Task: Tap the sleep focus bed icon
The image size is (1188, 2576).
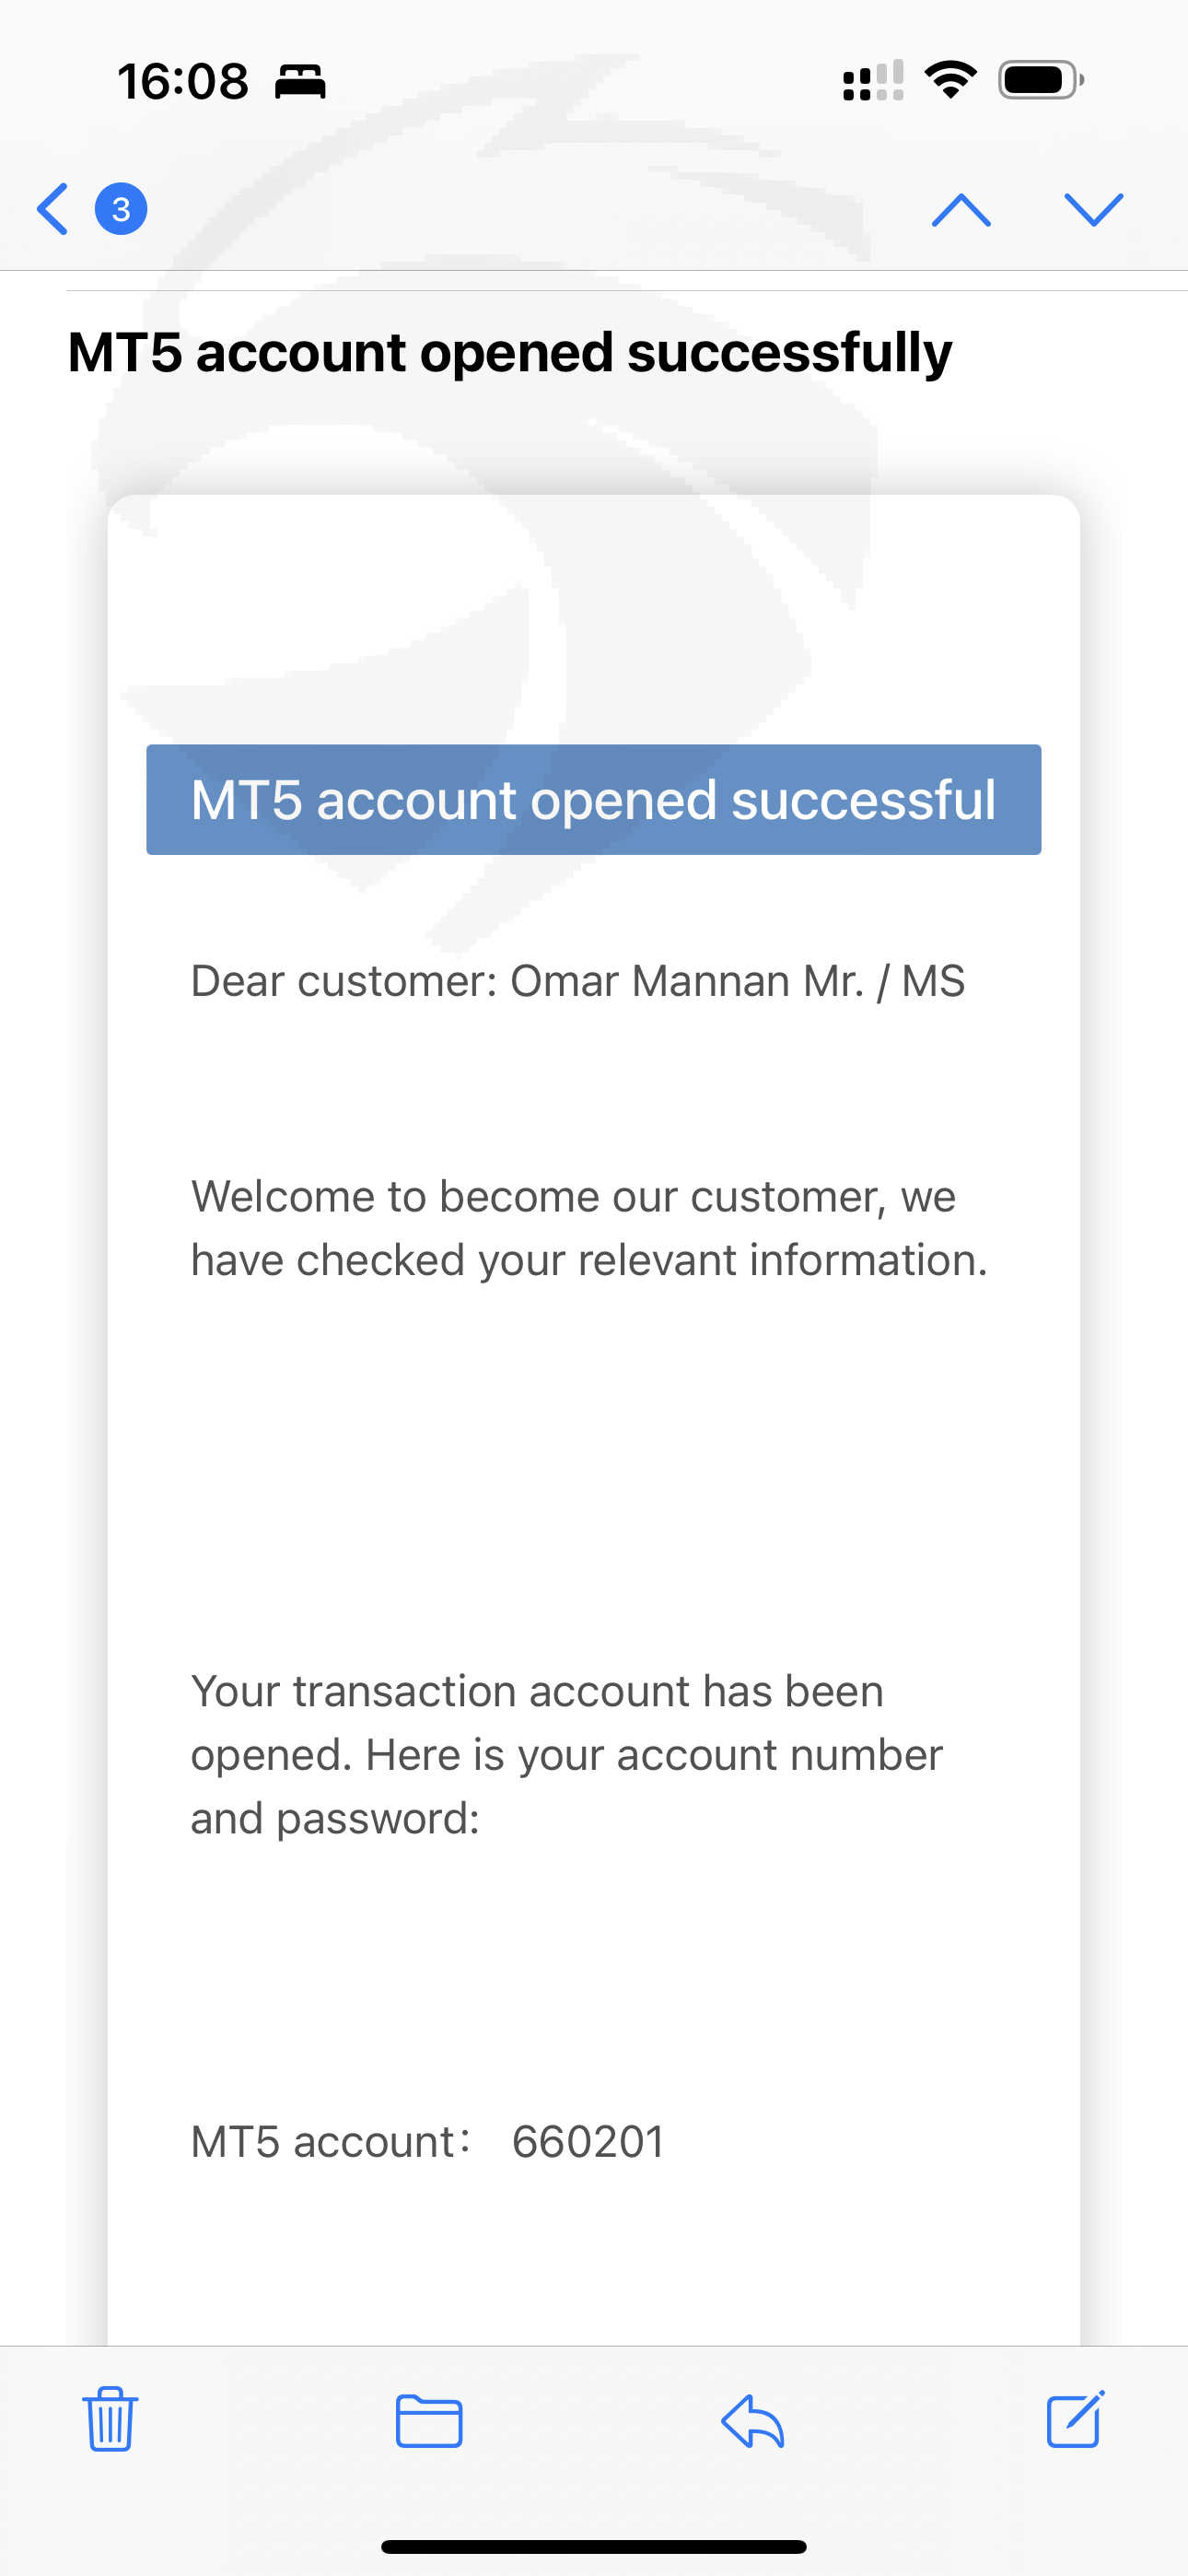Action: coord(300,81)
